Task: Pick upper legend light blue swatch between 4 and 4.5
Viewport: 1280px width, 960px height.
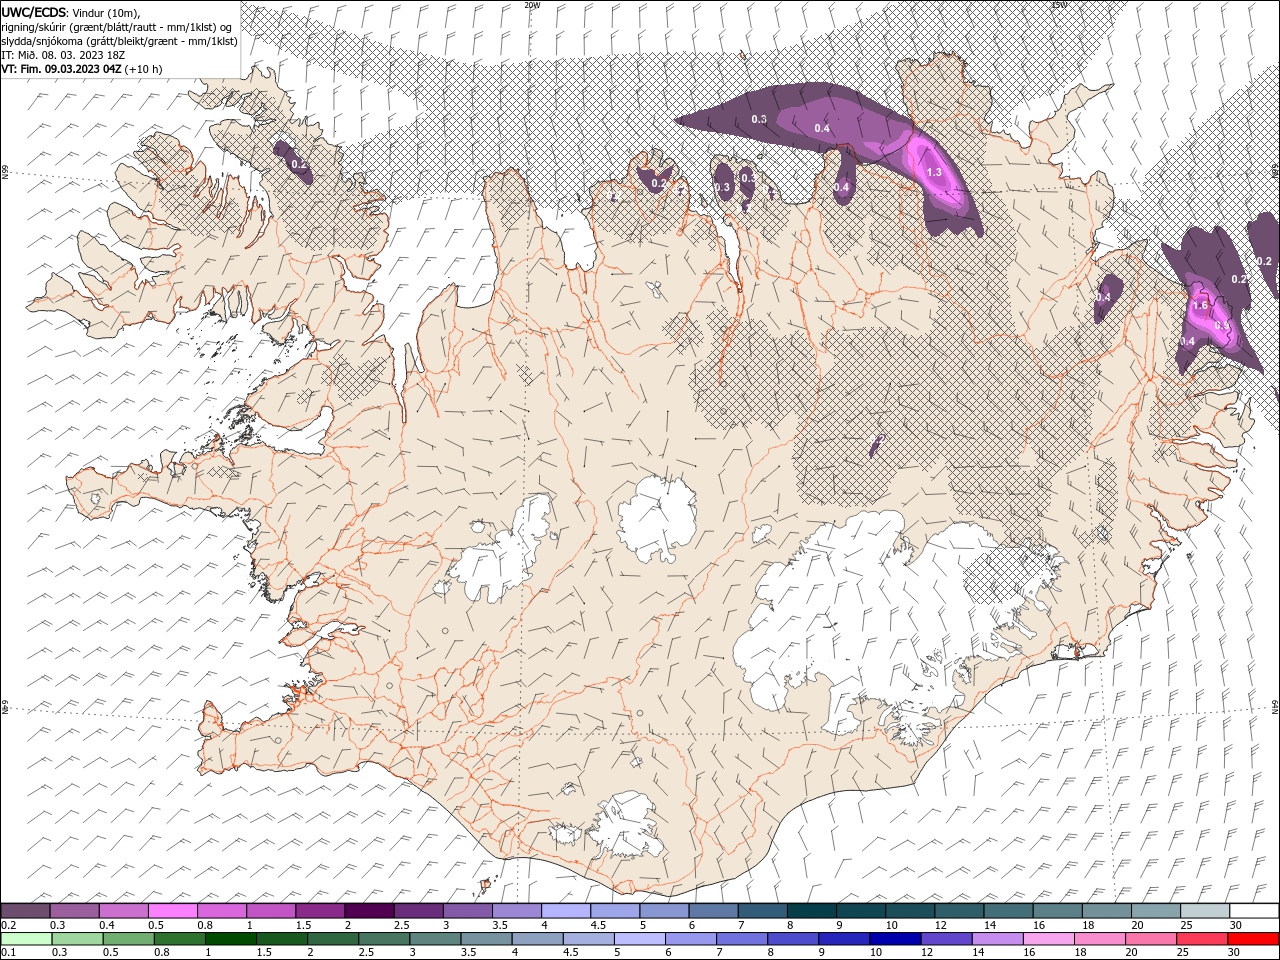Action: [x=565, y=911]
